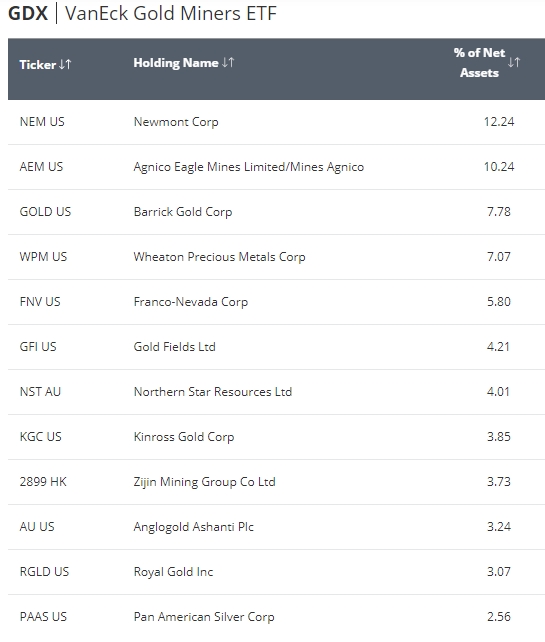
Task: Select the GDX ticker title
Action: 28,13
